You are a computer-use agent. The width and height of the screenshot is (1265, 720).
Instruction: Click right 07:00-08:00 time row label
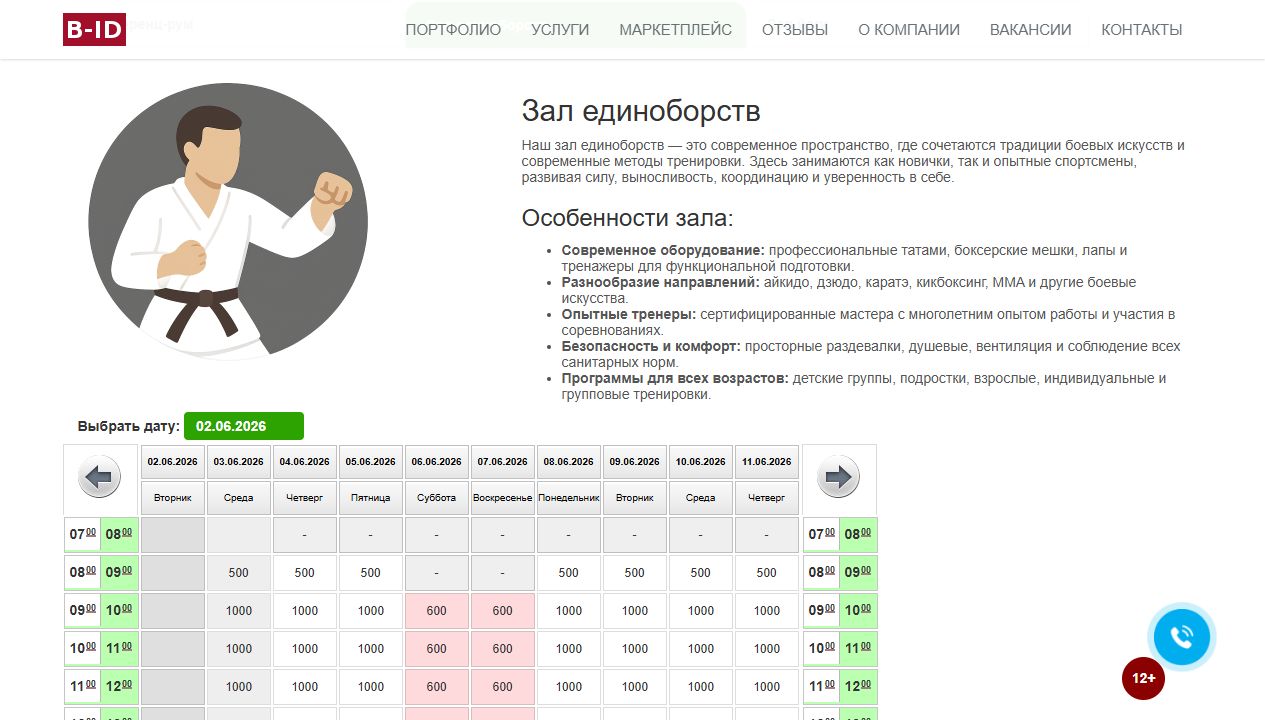click(840, 535)
